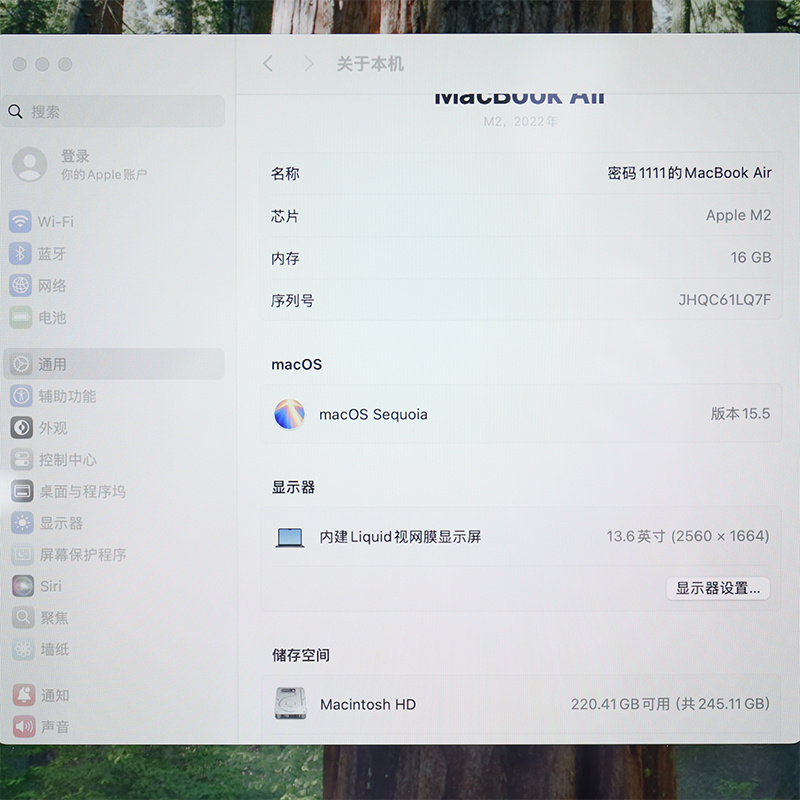Image resolution: width=800 pixels, height=800 pixels.
Task: Open the Spotlight (聚焦) icon
Action: click(x=23, y=618)
